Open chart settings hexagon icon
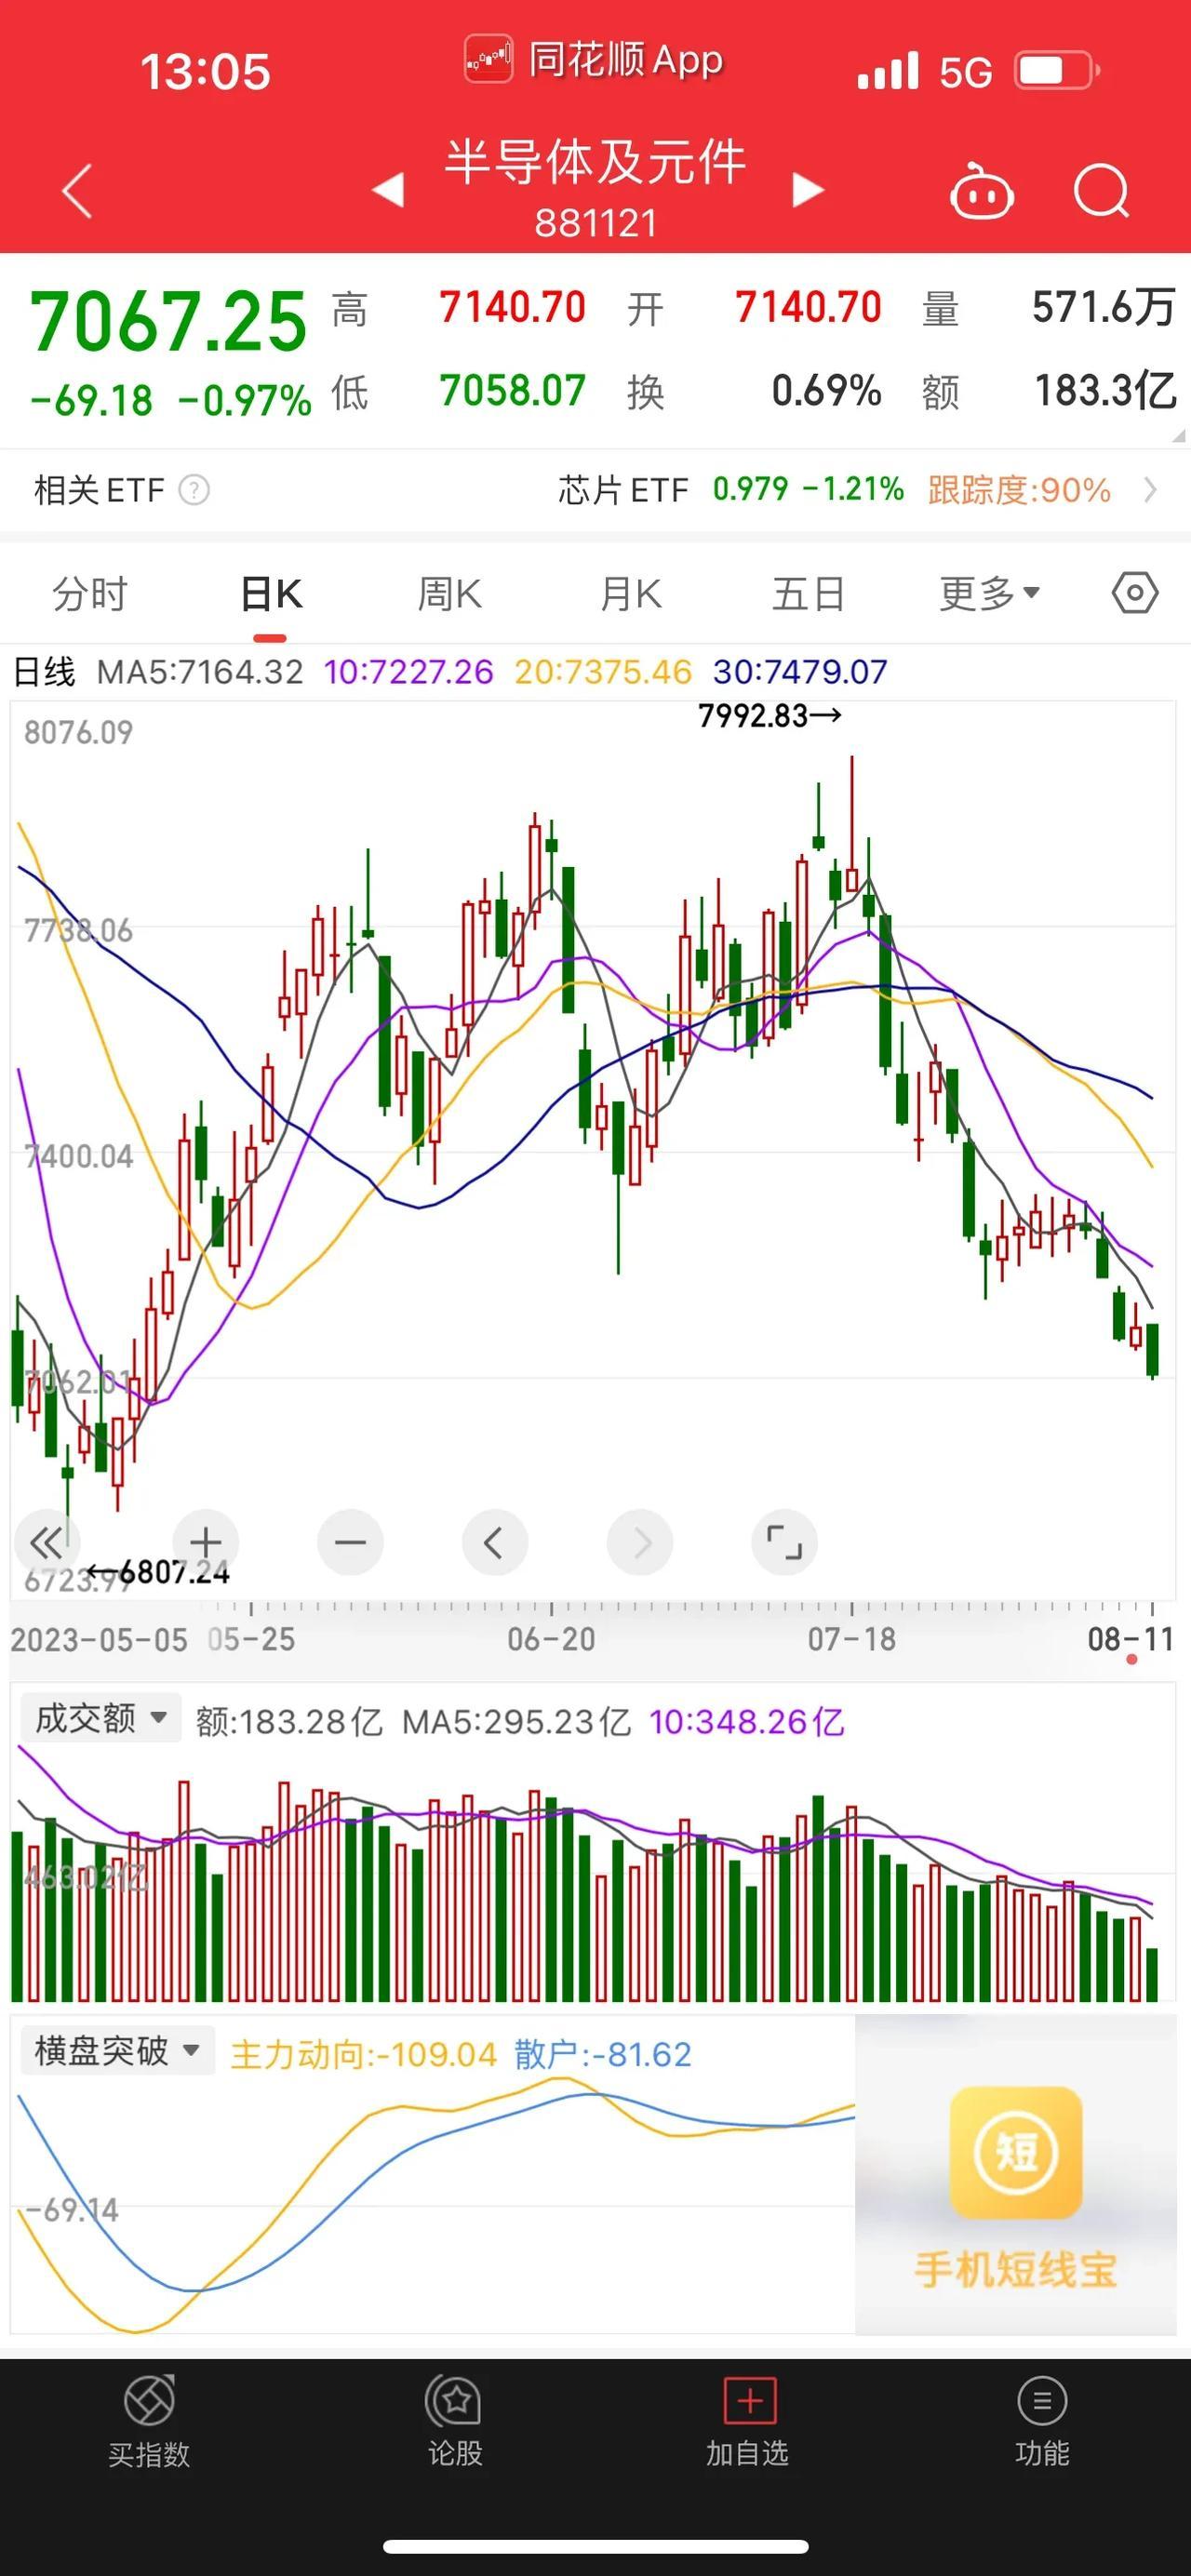This screenshot has width=1191, height=2576. coord(1135,593)
